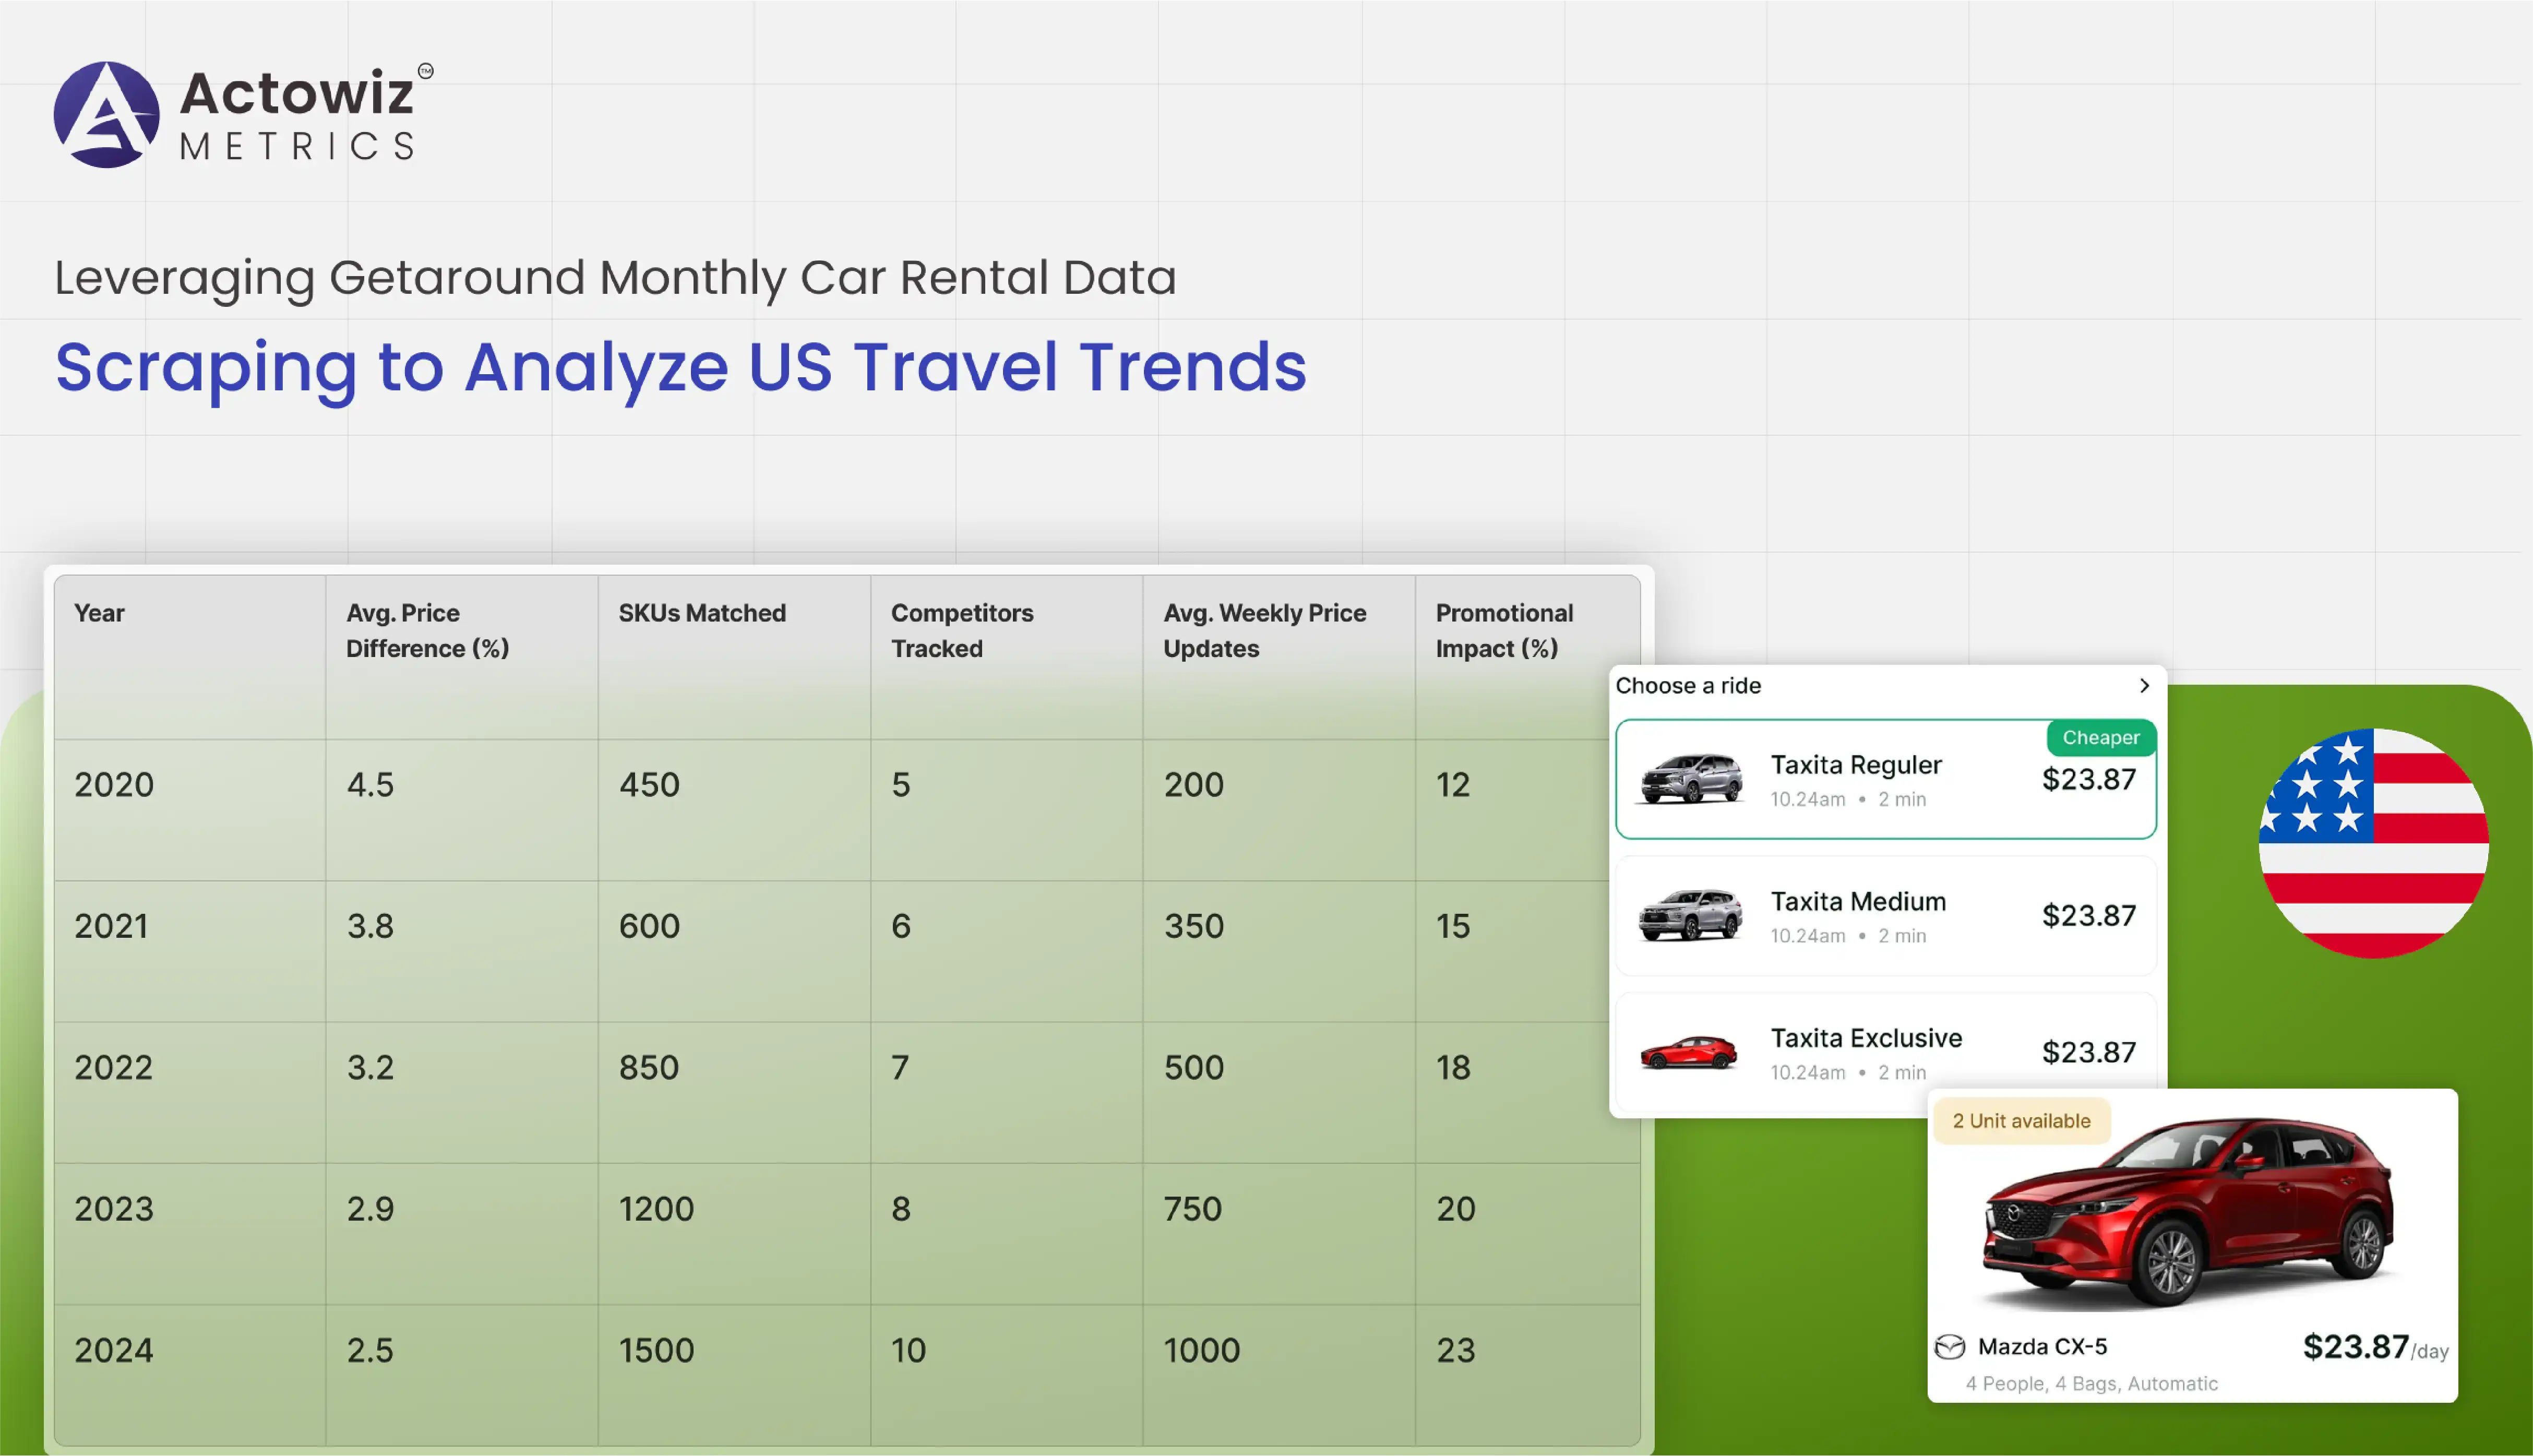The height and width of the screenshot is (1456, 2533).
Task: Click the Promotional Impact (%) column header
Action: (x=1503, y=630)
